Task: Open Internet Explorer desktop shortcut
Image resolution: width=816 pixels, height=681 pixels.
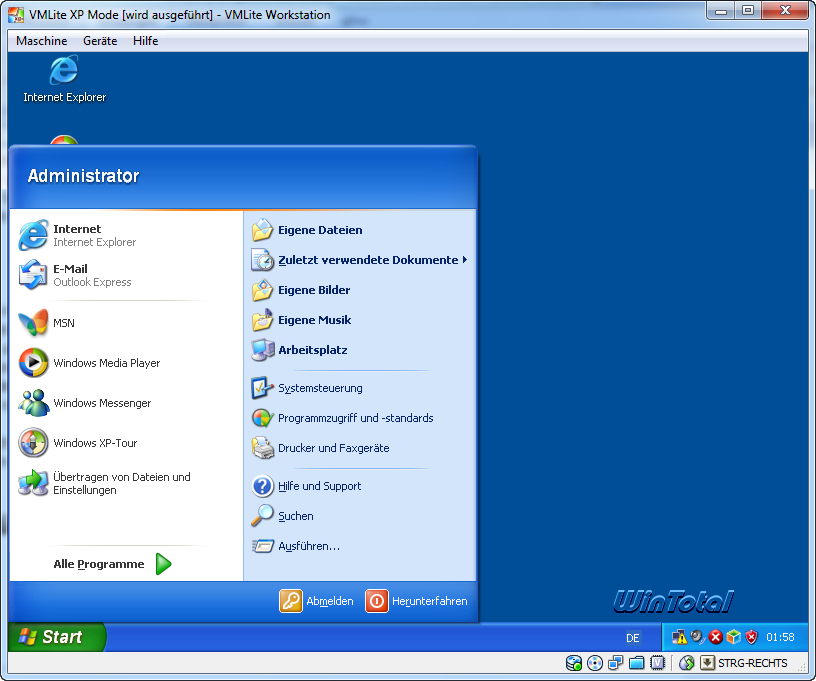Action: [65, 79]
